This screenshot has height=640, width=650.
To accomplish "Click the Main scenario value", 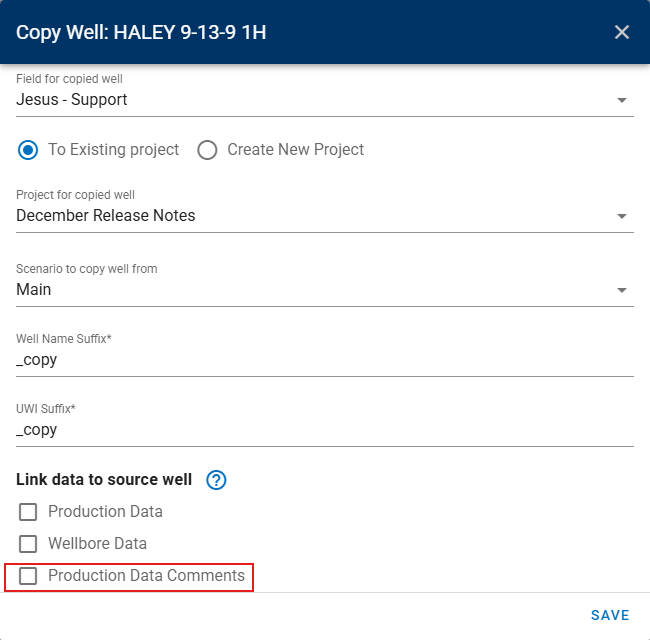I will [34, 290].
